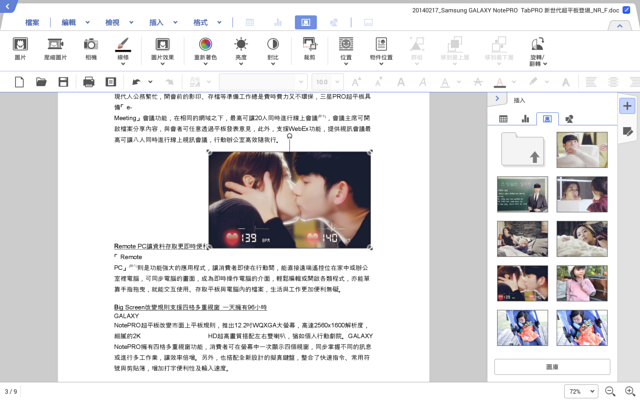Screen dimensions: 640x400
Task: Select the 裁剪 crop tool
Action: (309, 48)
